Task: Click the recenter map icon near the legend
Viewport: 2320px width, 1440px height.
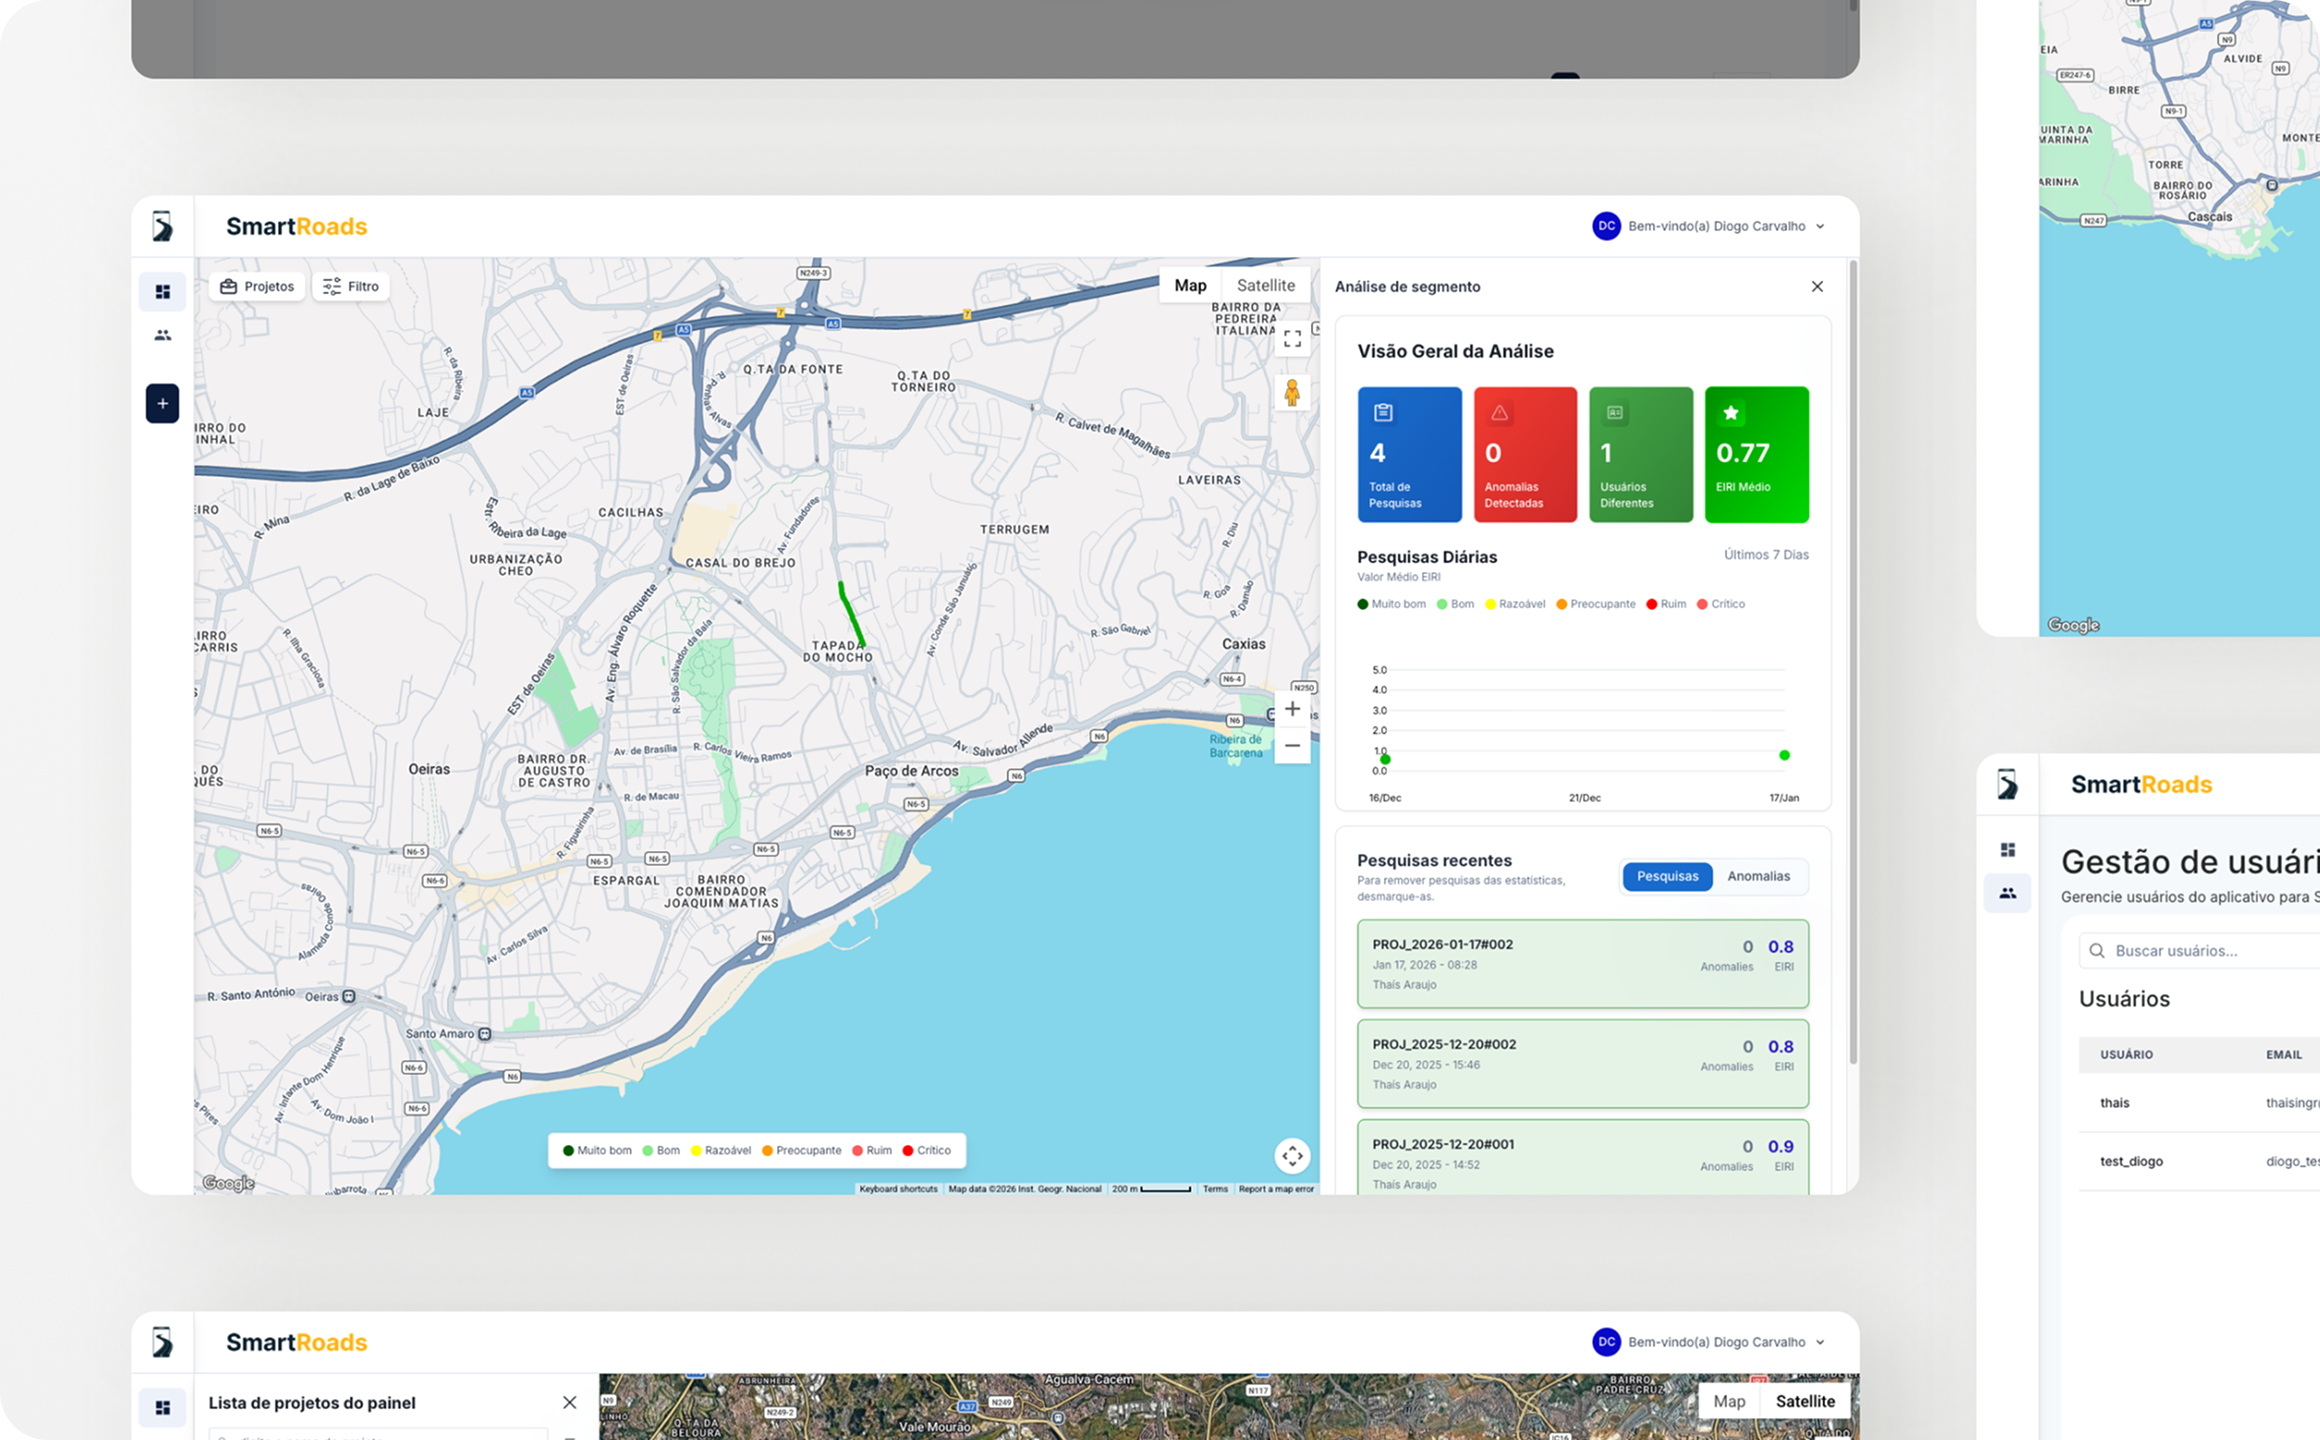Action: pyautogui.click(x=1292, y=1156)
